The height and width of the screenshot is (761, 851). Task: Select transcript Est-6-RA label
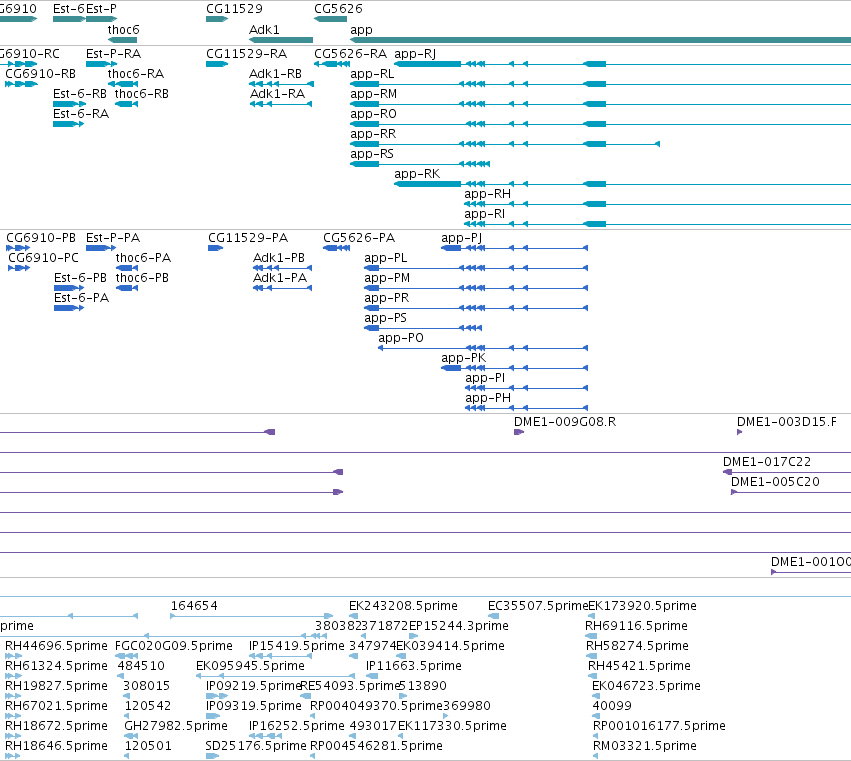81,114
